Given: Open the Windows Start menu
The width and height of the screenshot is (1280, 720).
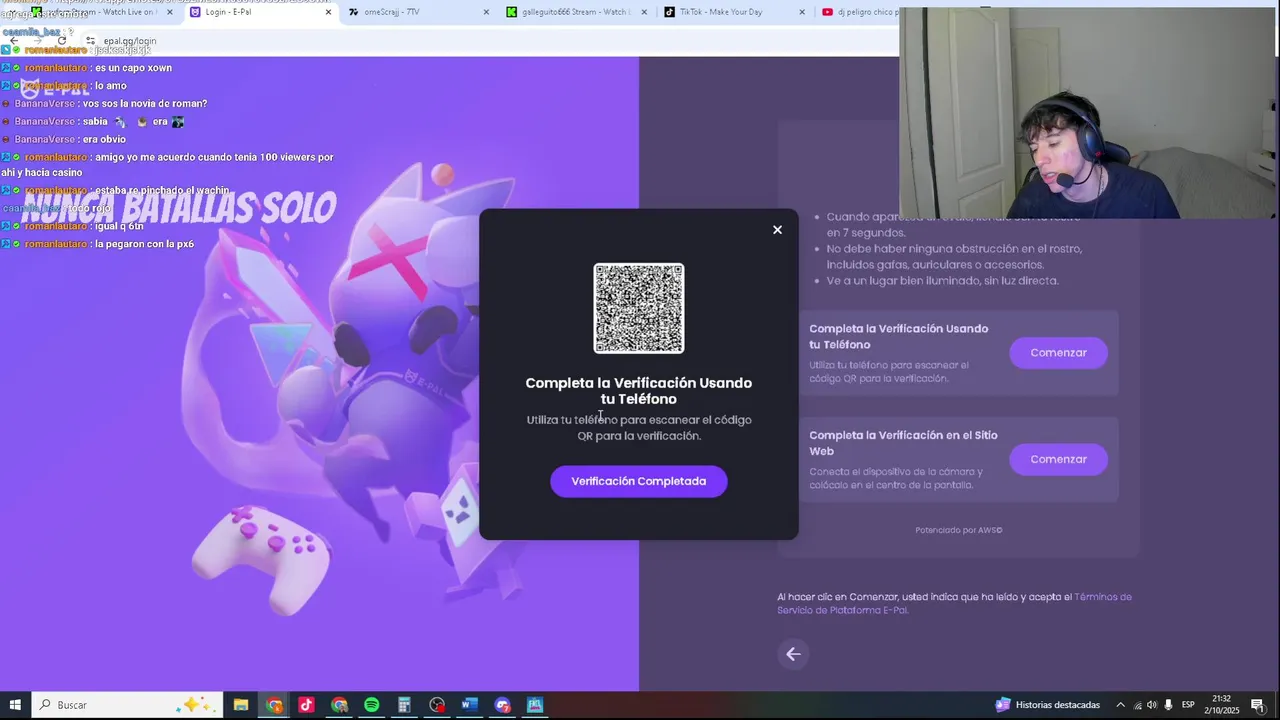Looking at the screenshot, I should coord(15,705).
